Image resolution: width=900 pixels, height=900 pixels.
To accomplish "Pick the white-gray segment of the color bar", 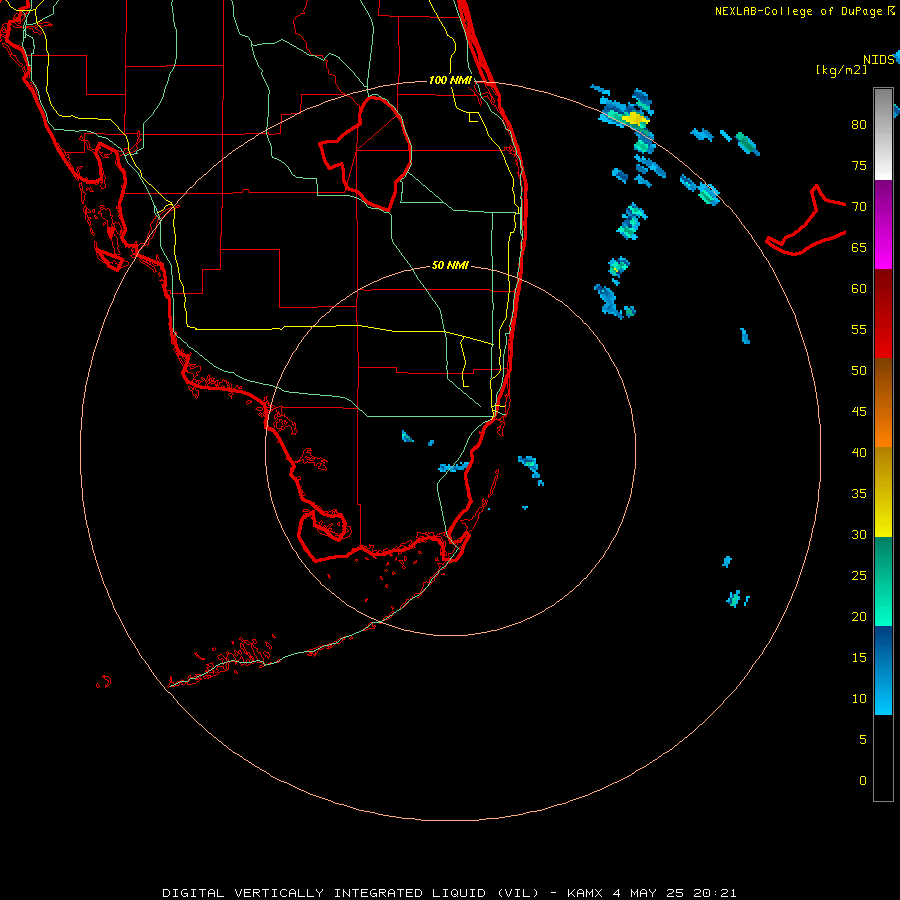I will pyautogui.click(x=883, y=134).
